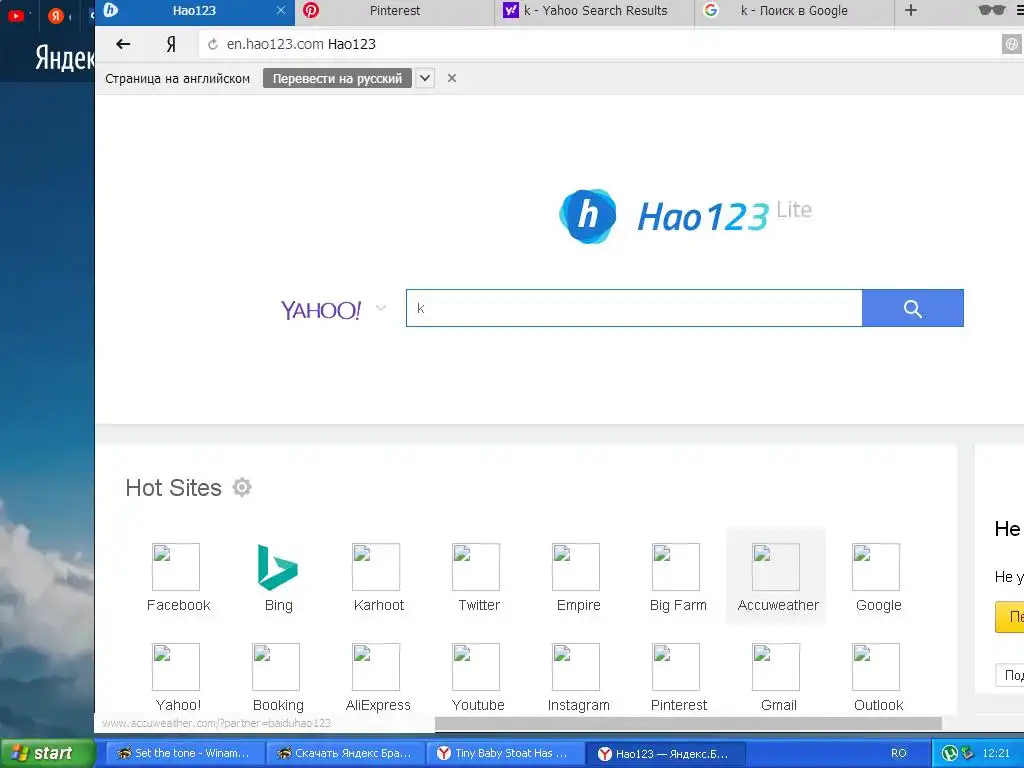Reload page using address bar refresh icon
The height and width of the screenshot is (768, 1024).
coord(212,44)
